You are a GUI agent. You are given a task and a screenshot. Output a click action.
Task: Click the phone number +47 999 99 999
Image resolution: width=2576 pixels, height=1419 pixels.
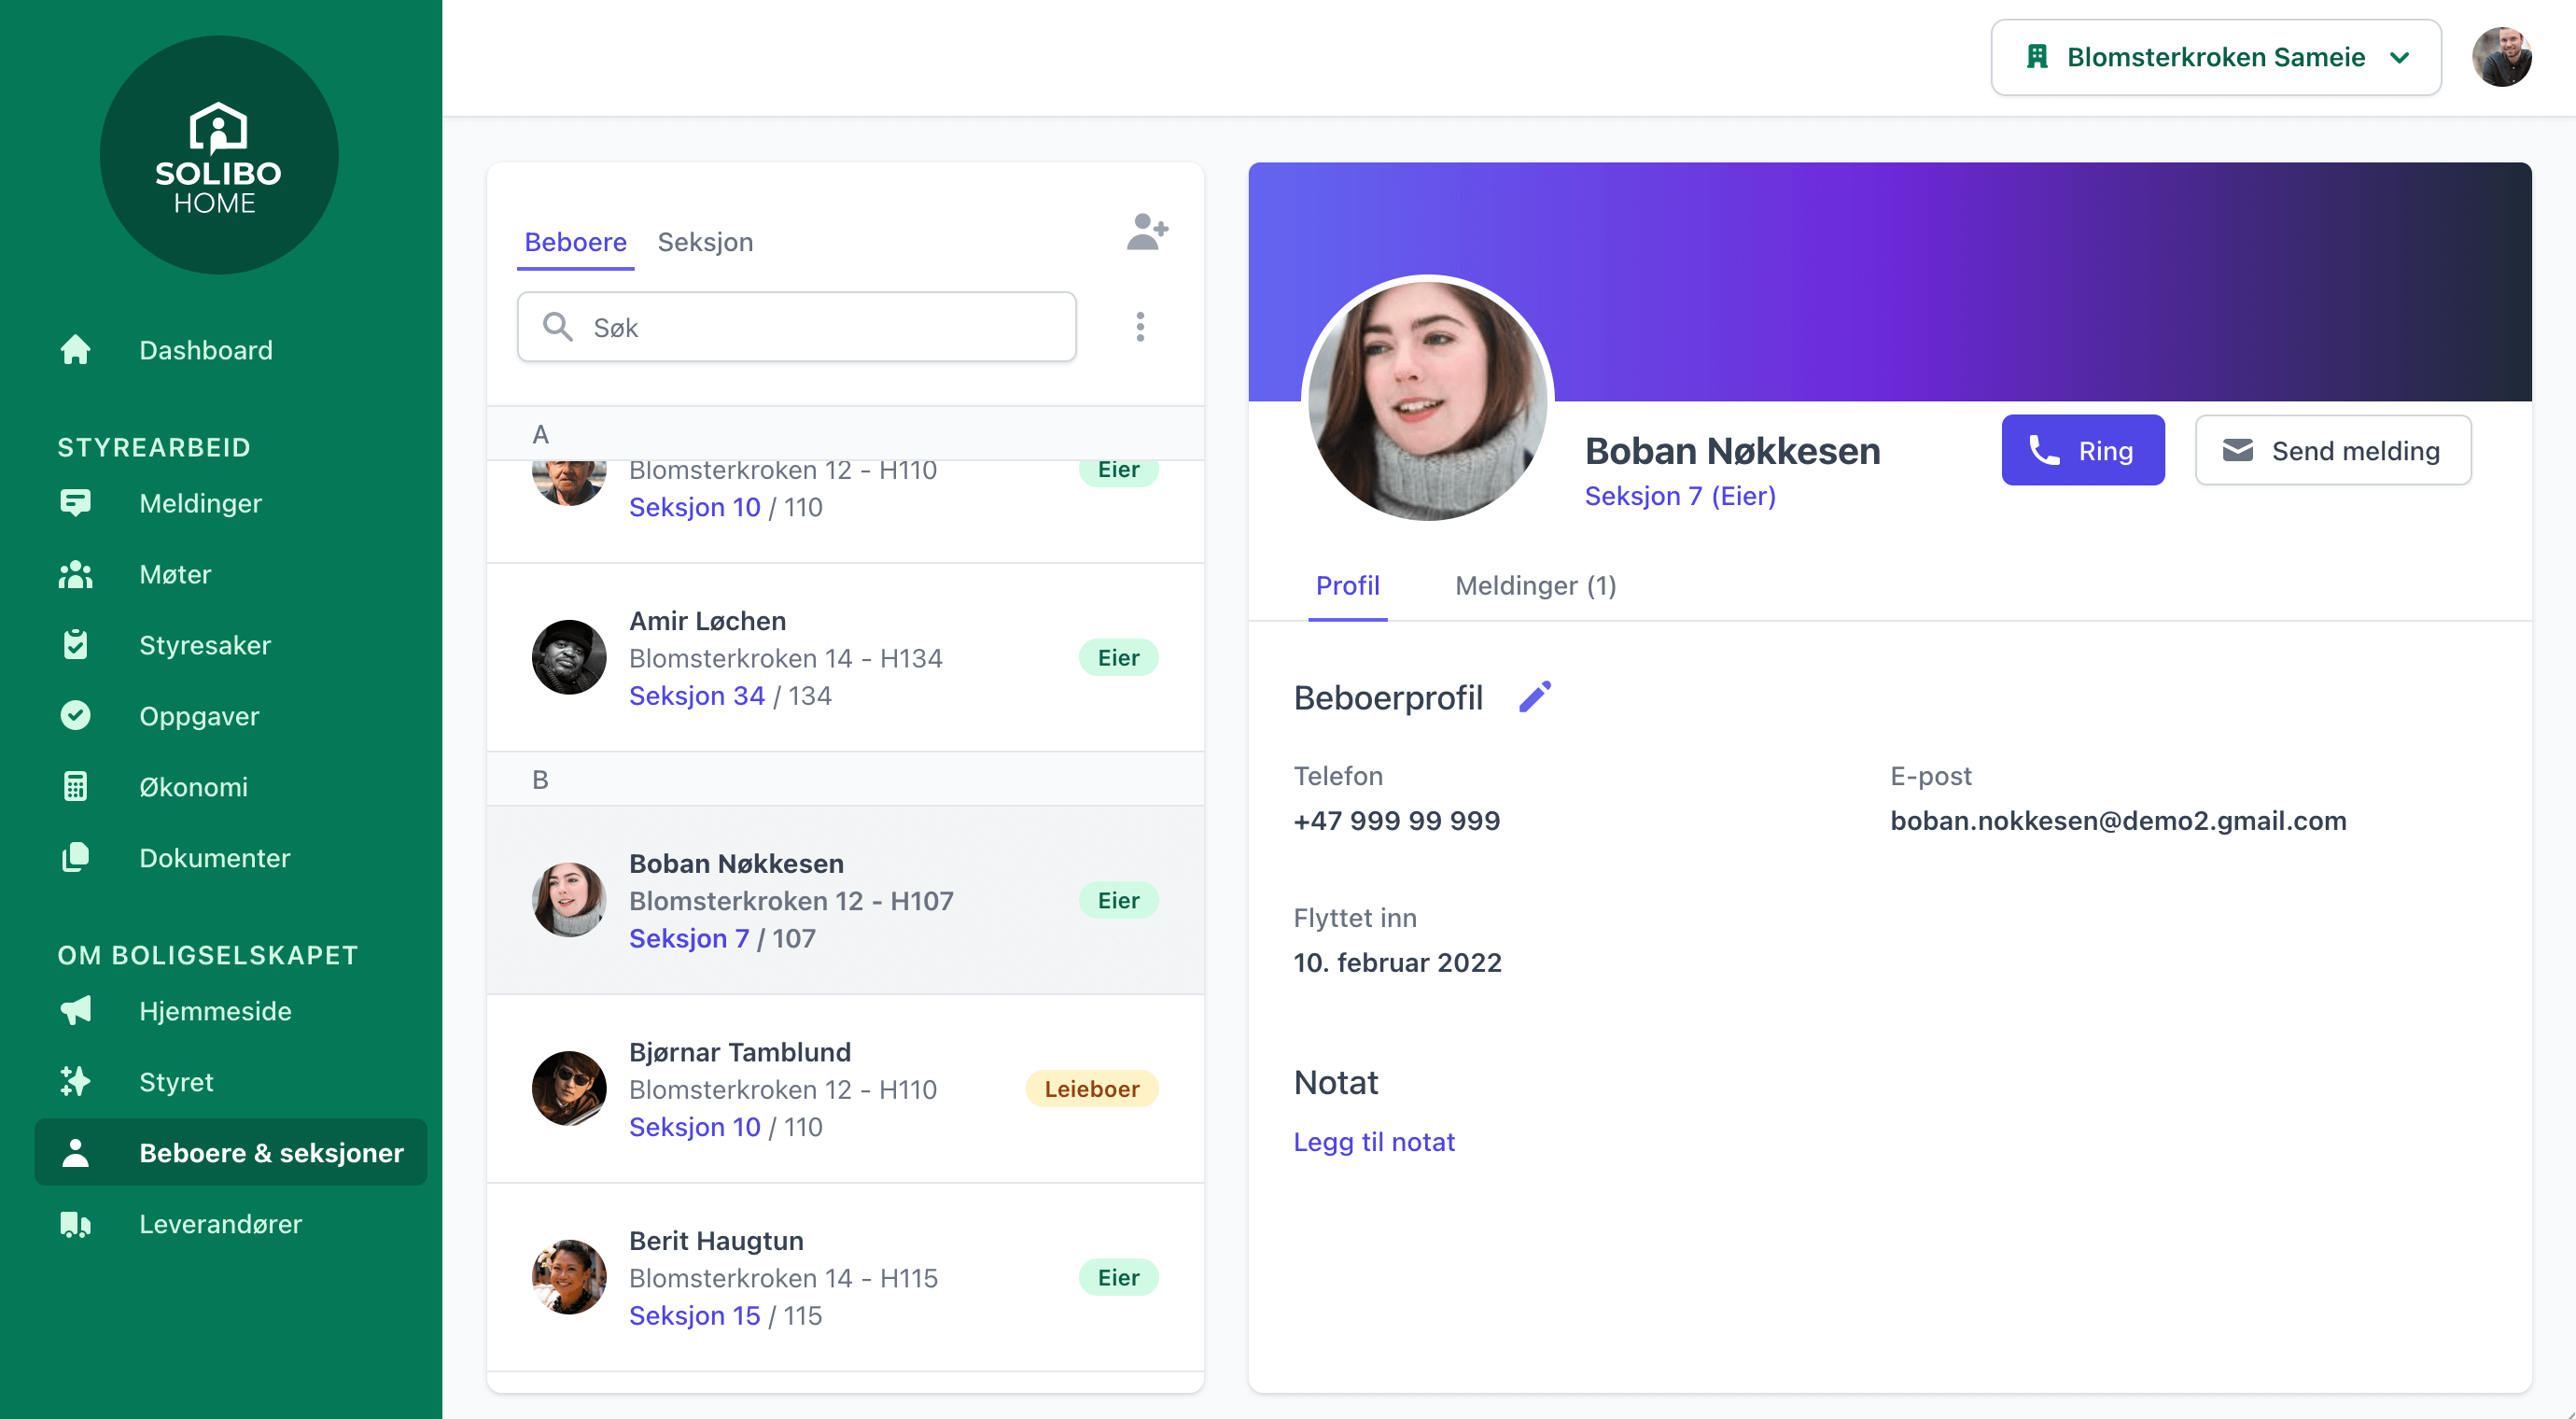click(1396, 821)
